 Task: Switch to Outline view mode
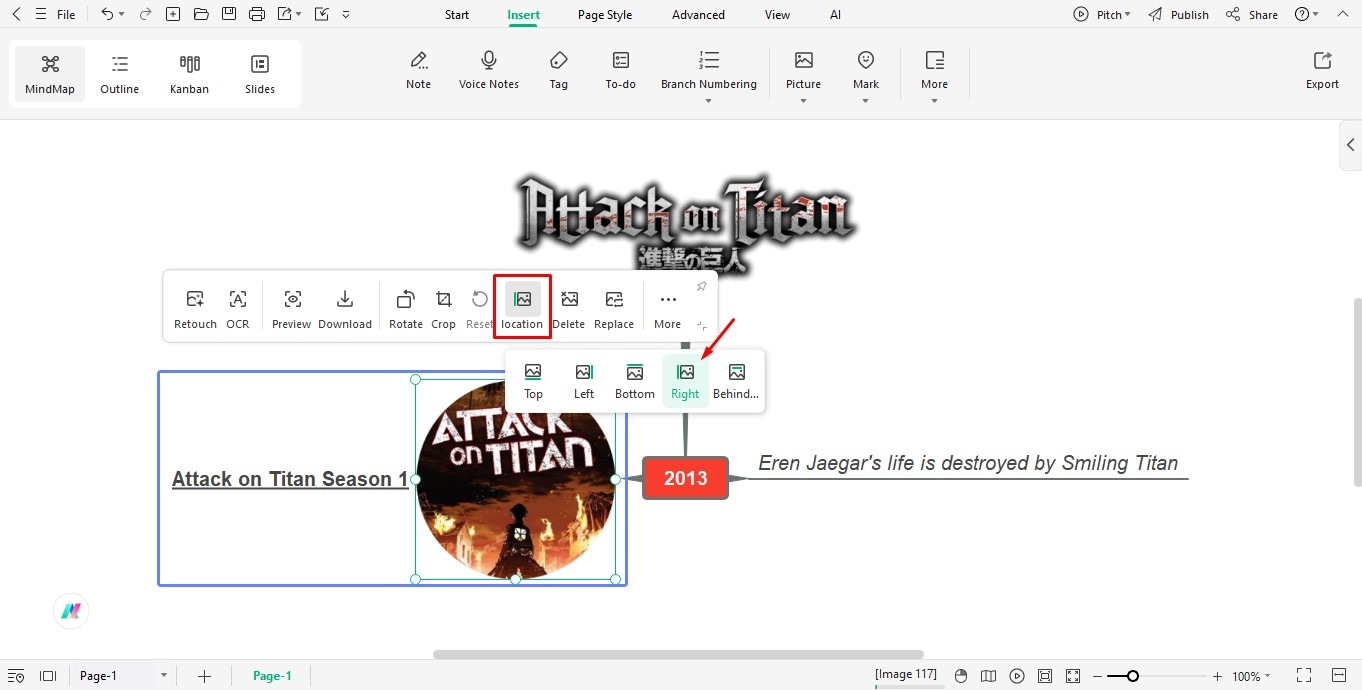click(x=120, y=74)
